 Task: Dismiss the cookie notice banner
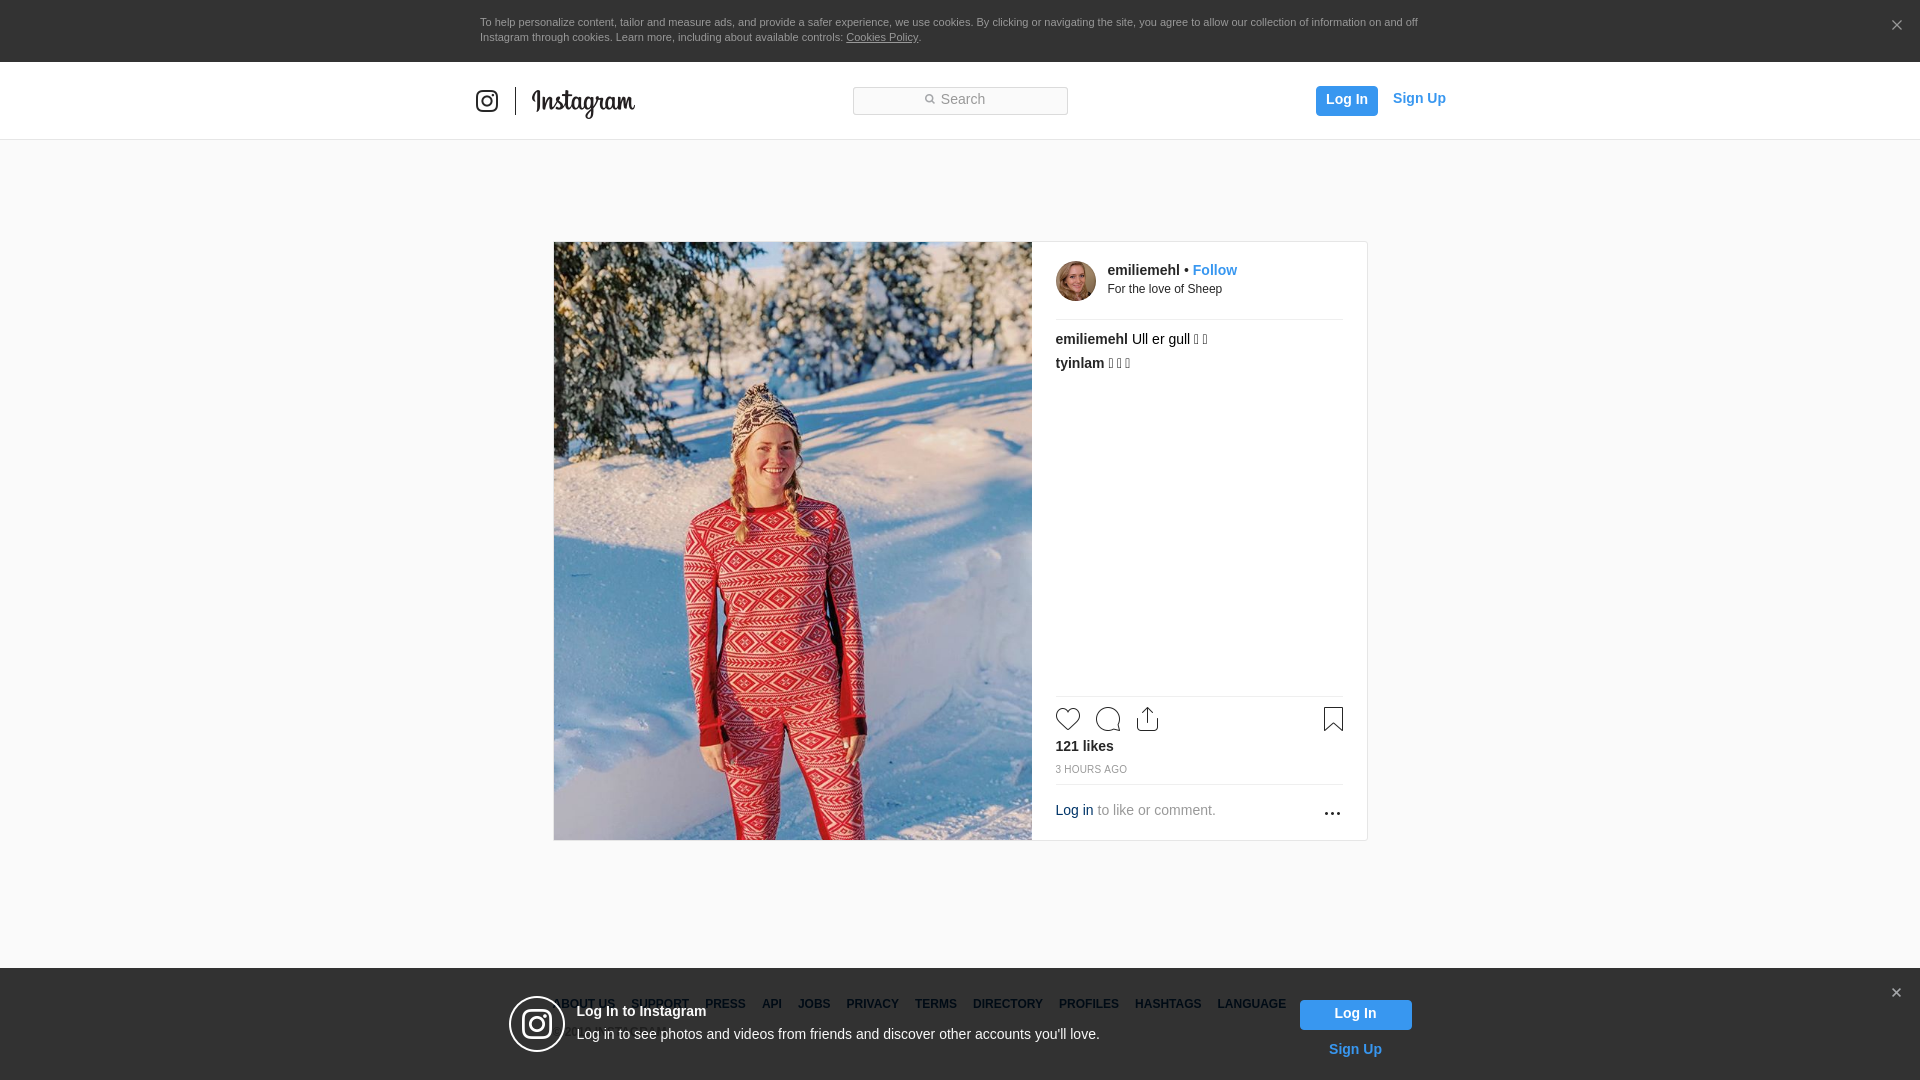pos(1896,25)
